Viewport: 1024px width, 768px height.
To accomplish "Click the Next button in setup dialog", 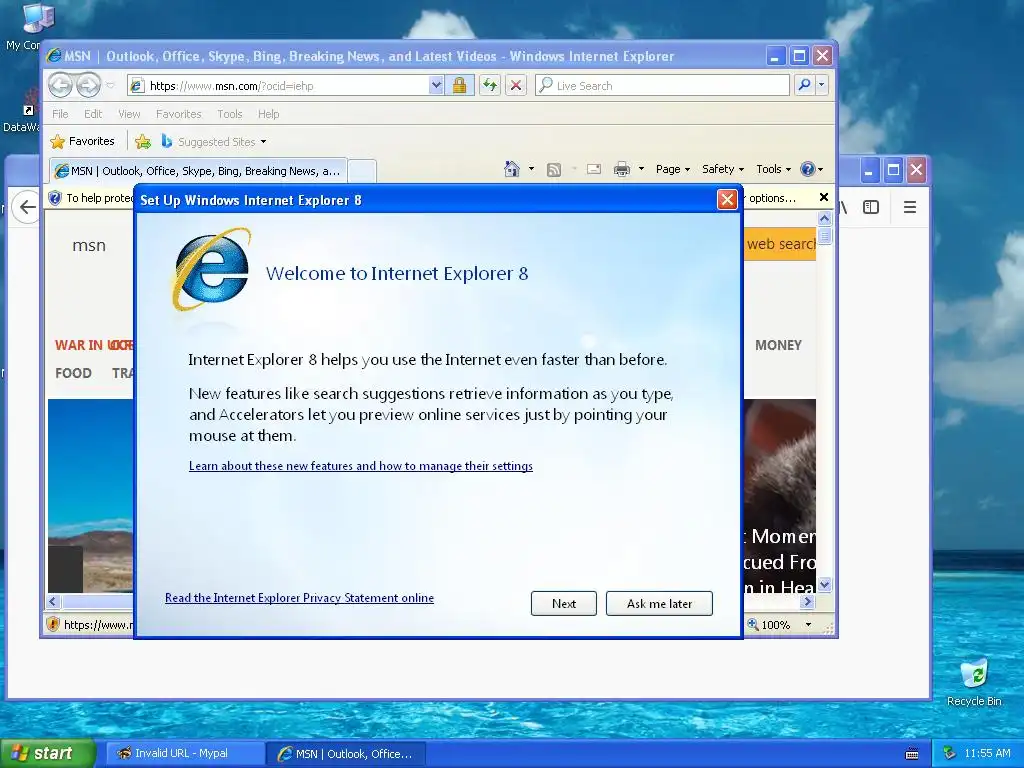I will click(564, 603).
